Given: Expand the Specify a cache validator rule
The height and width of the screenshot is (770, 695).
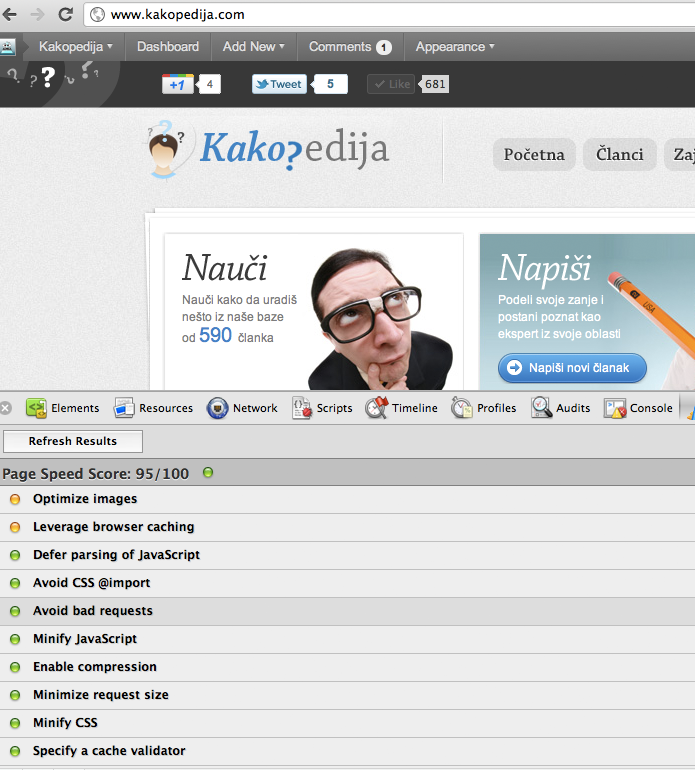Looking at the screenshot, I should [347, 751].
